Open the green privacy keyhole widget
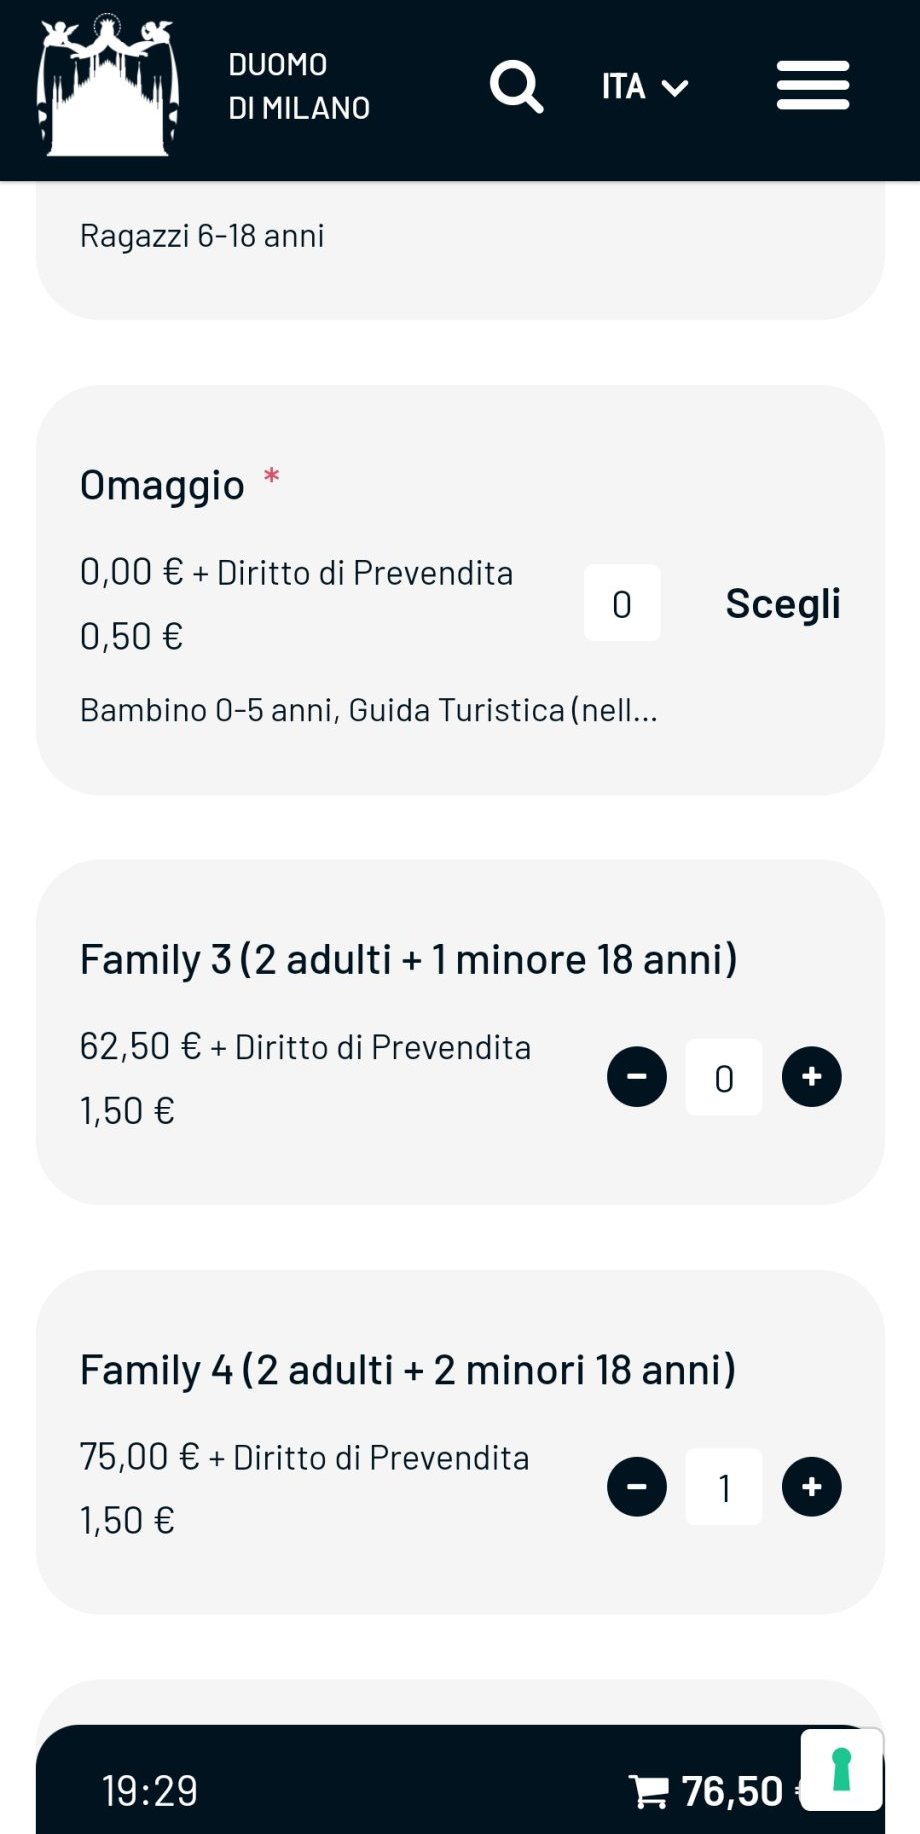The image size is (920, 1834). [841, 1769]
